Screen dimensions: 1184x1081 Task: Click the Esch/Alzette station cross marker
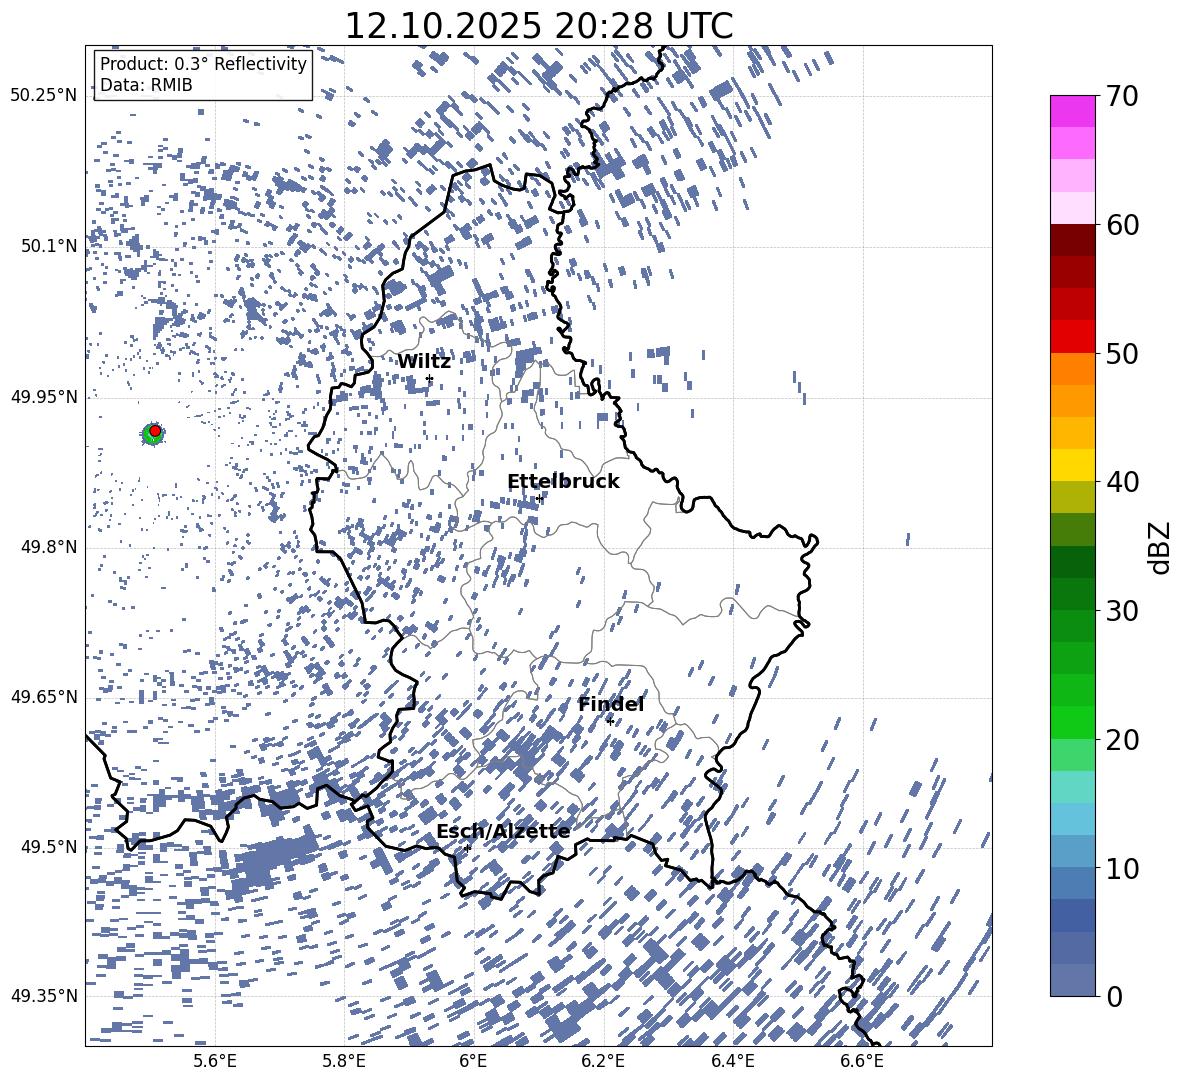(467, 848)
